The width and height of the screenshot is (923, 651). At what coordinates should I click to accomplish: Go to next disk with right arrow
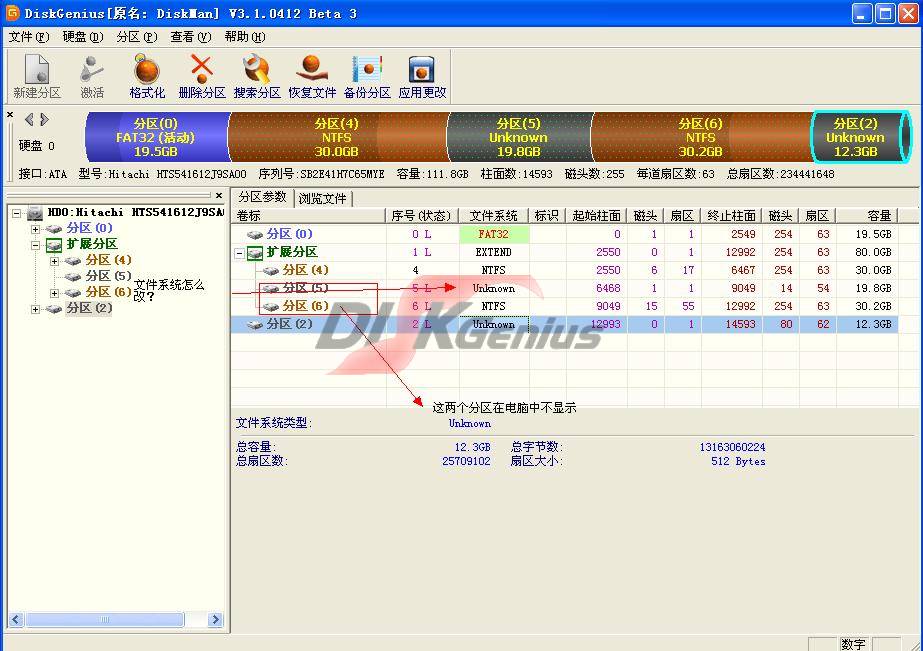pyautogui.click(x=44, y=120)
